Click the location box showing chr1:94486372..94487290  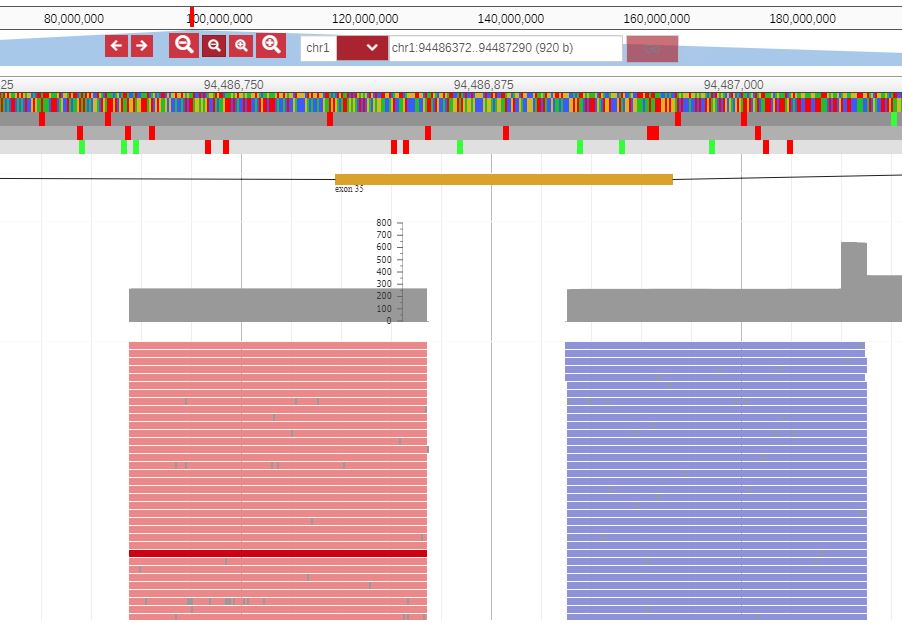505,48
